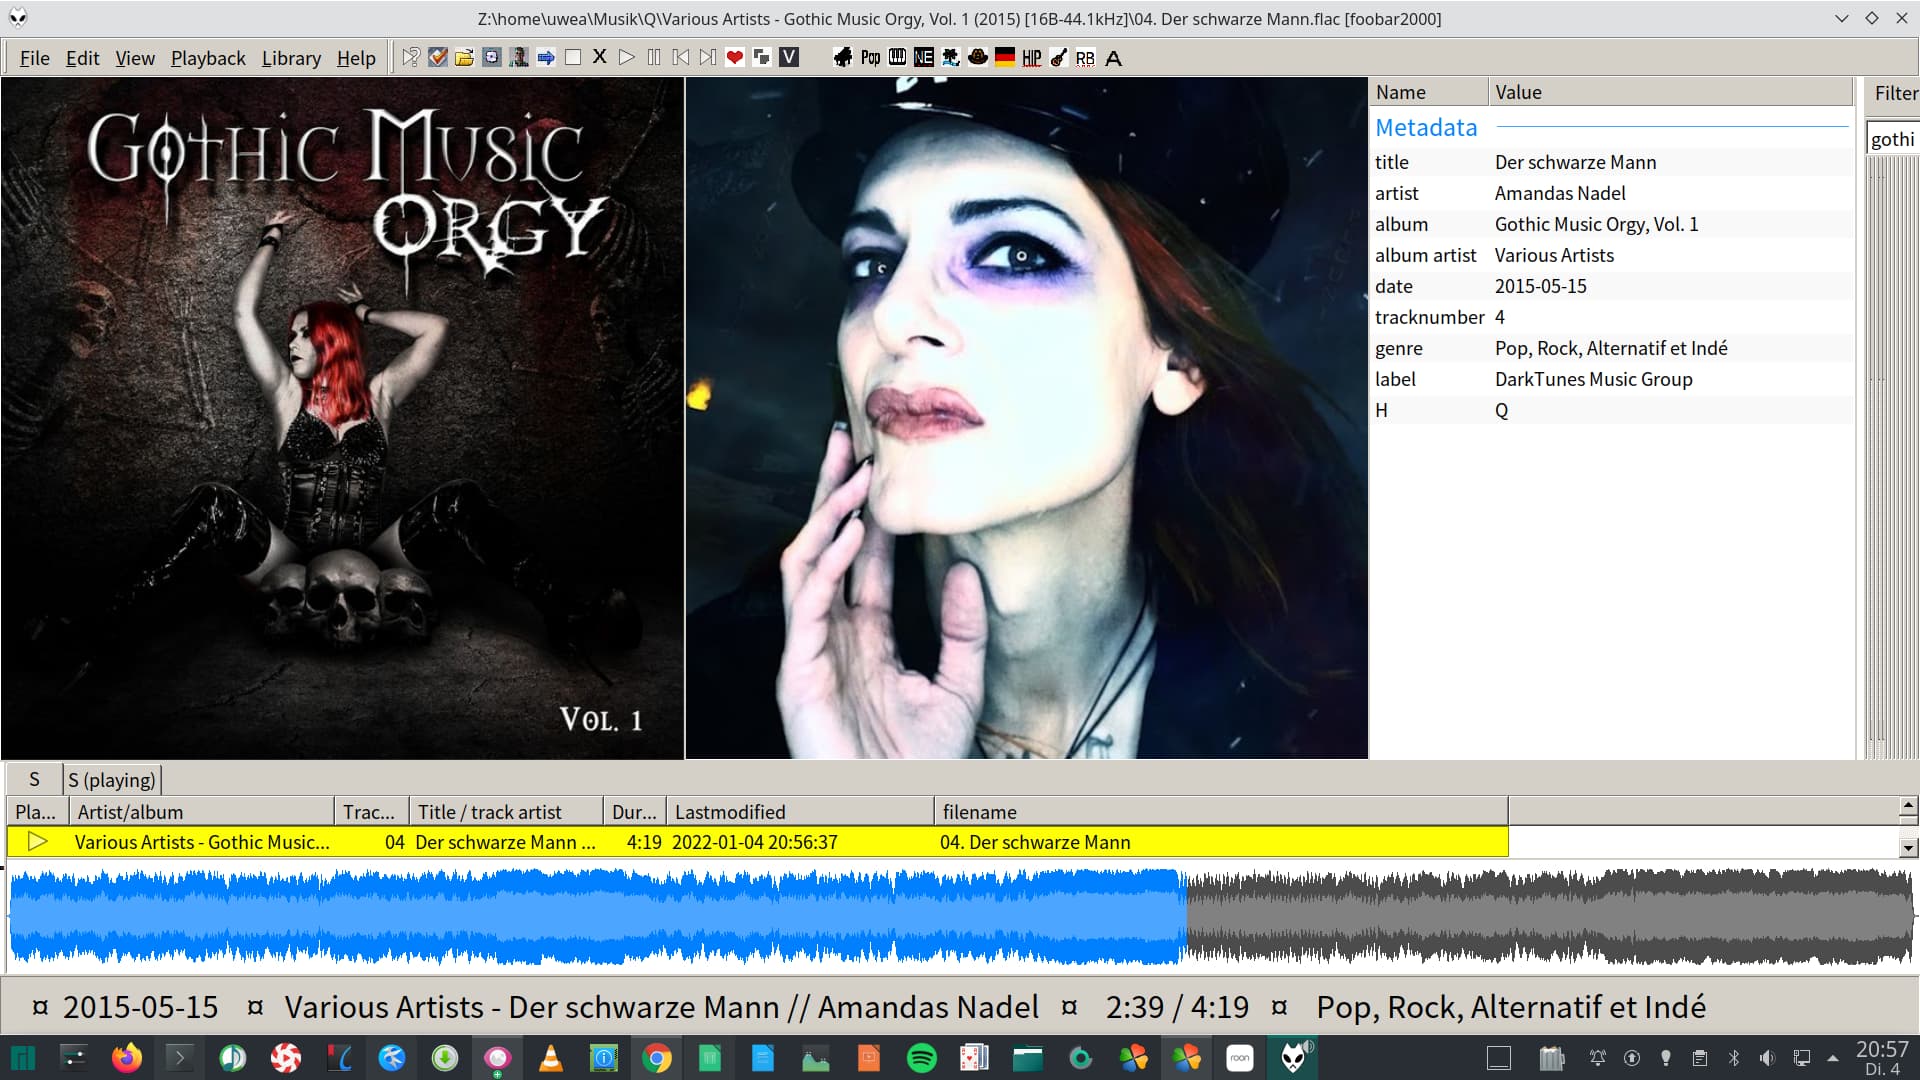Click the Trac... track number column header
This screenshot has width=1920, height=1080.
tap(372, 811)
